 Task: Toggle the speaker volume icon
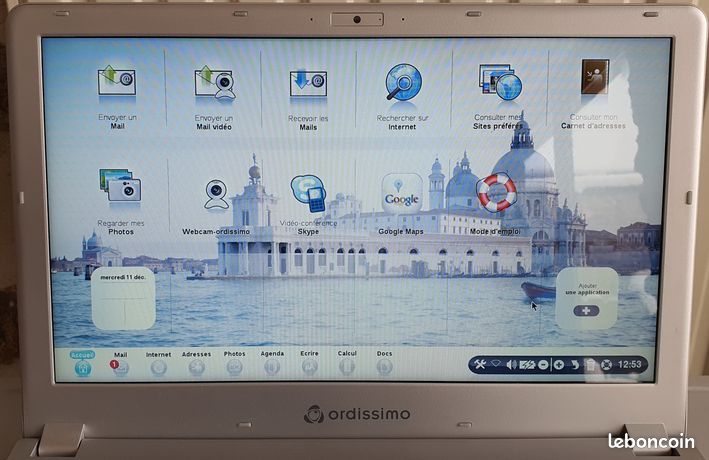click(511, 365)
